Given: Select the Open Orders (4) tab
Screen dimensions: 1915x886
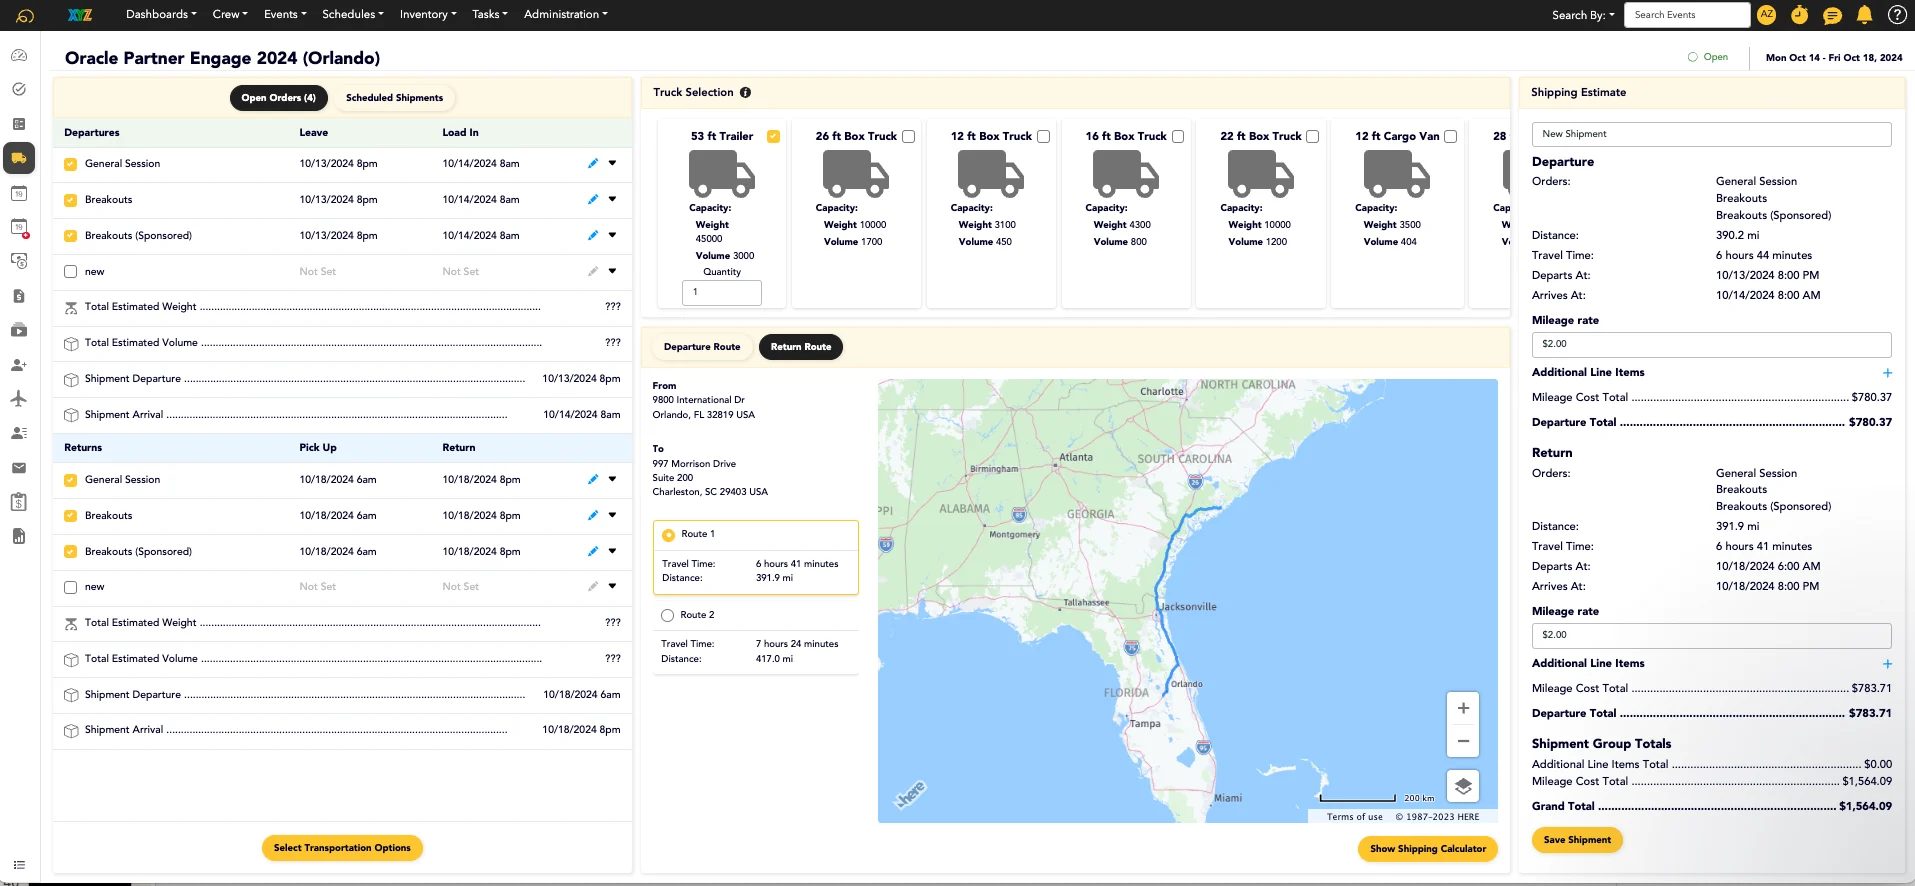Looking at the screenshot, I should (278, 98).
